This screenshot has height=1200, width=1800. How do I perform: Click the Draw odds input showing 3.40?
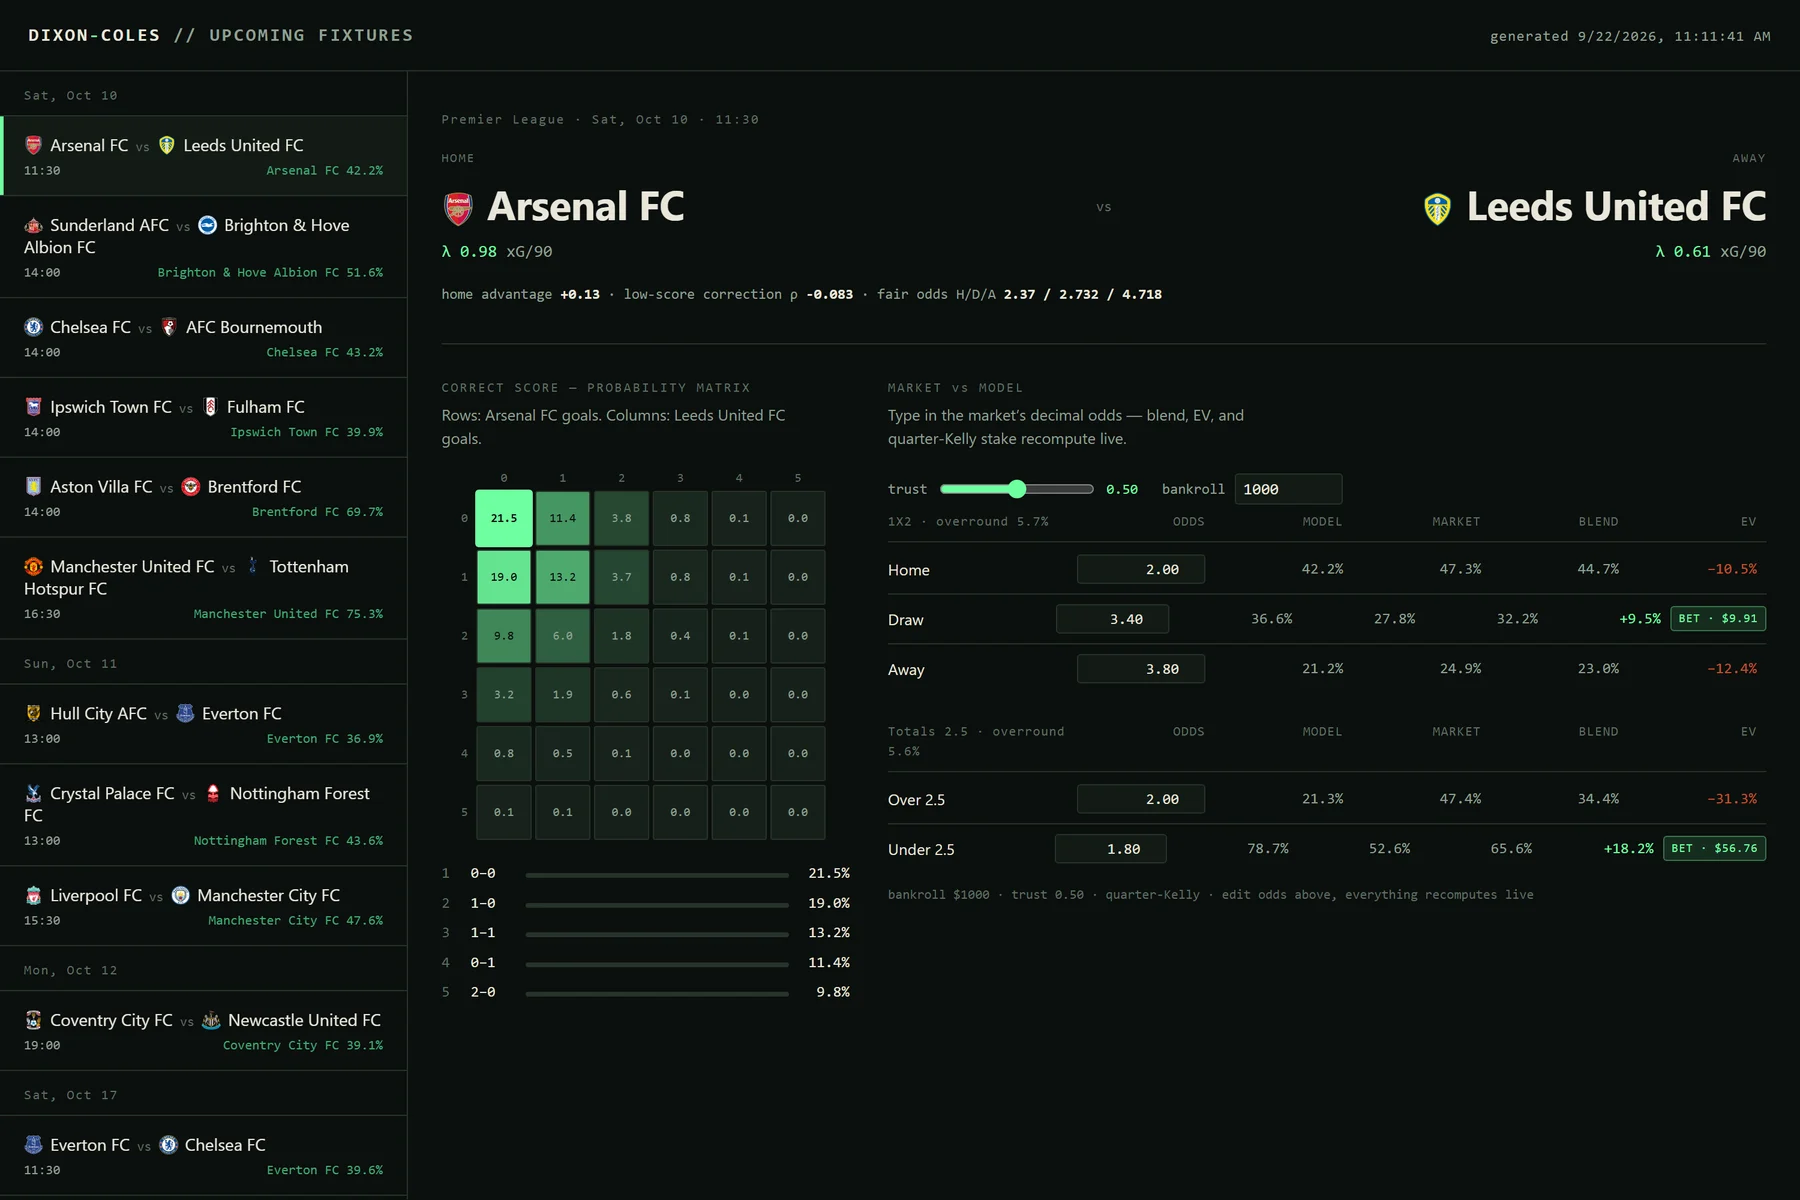(1112, 619)
